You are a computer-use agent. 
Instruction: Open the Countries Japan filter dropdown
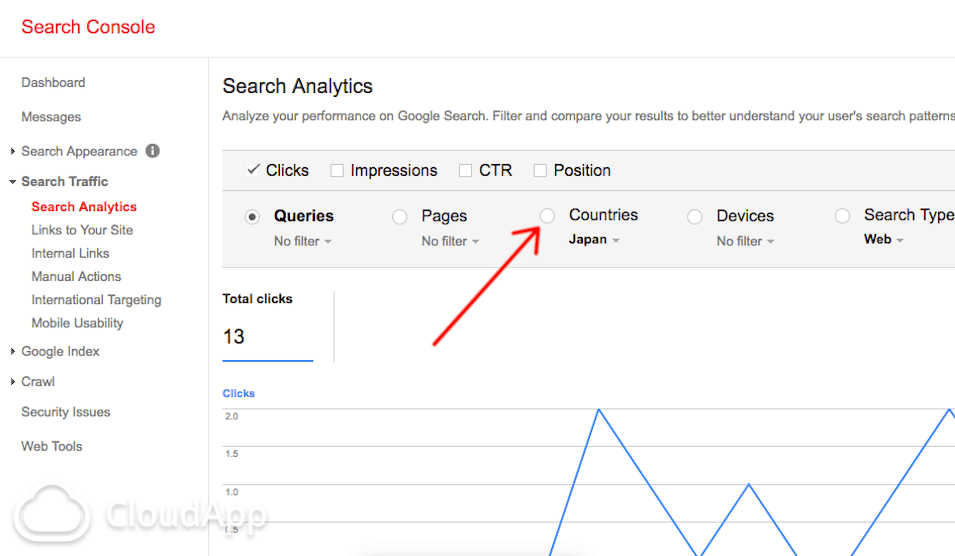[x=594, y=240]
